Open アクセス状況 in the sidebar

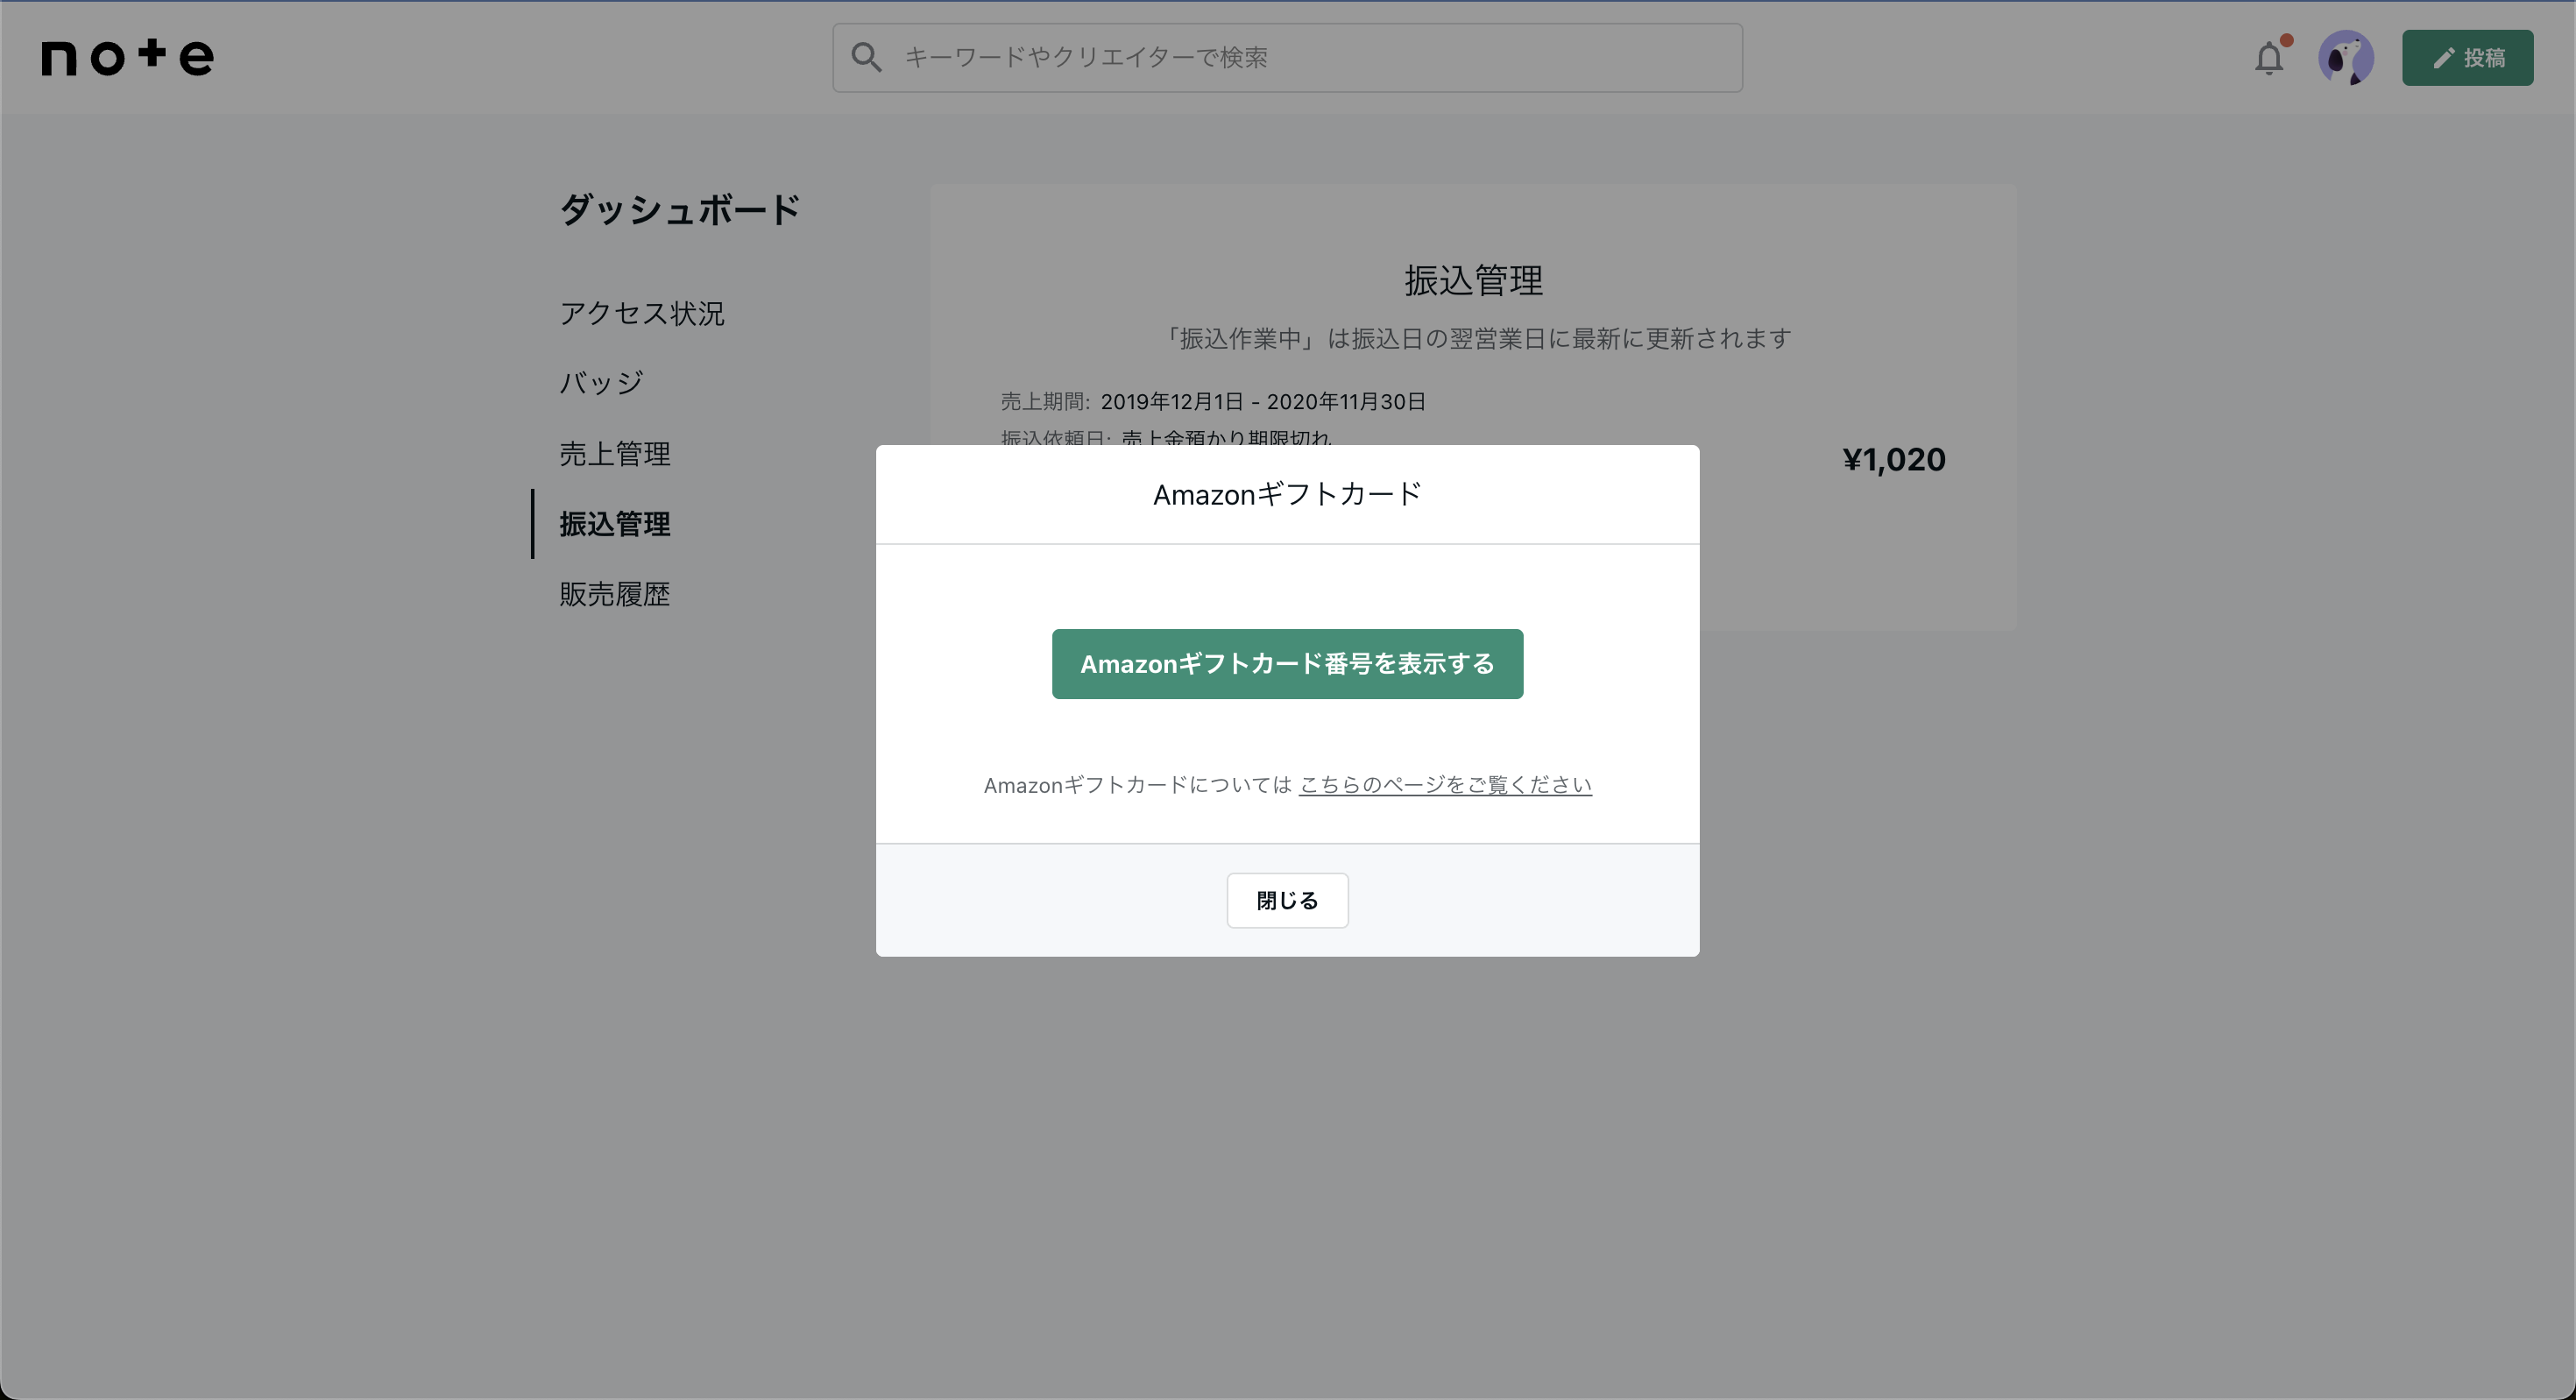(x=642, y=313)
